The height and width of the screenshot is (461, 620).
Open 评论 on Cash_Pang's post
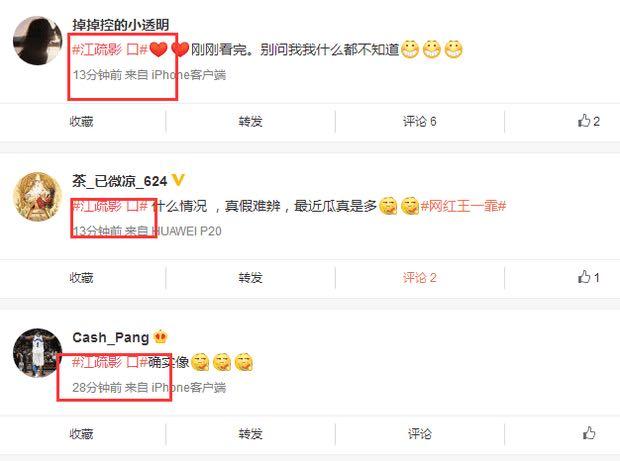coord(420,434)
